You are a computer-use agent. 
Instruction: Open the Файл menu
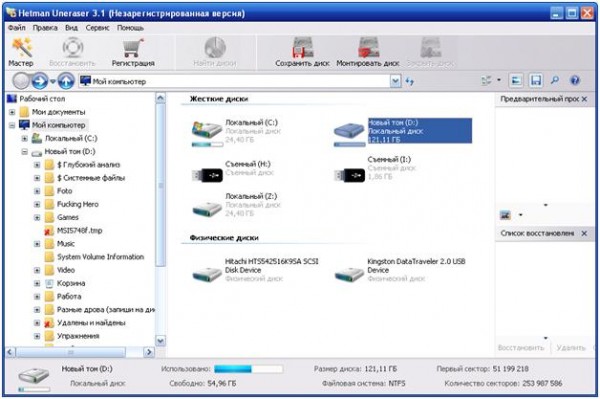click(x=16, y=28)
